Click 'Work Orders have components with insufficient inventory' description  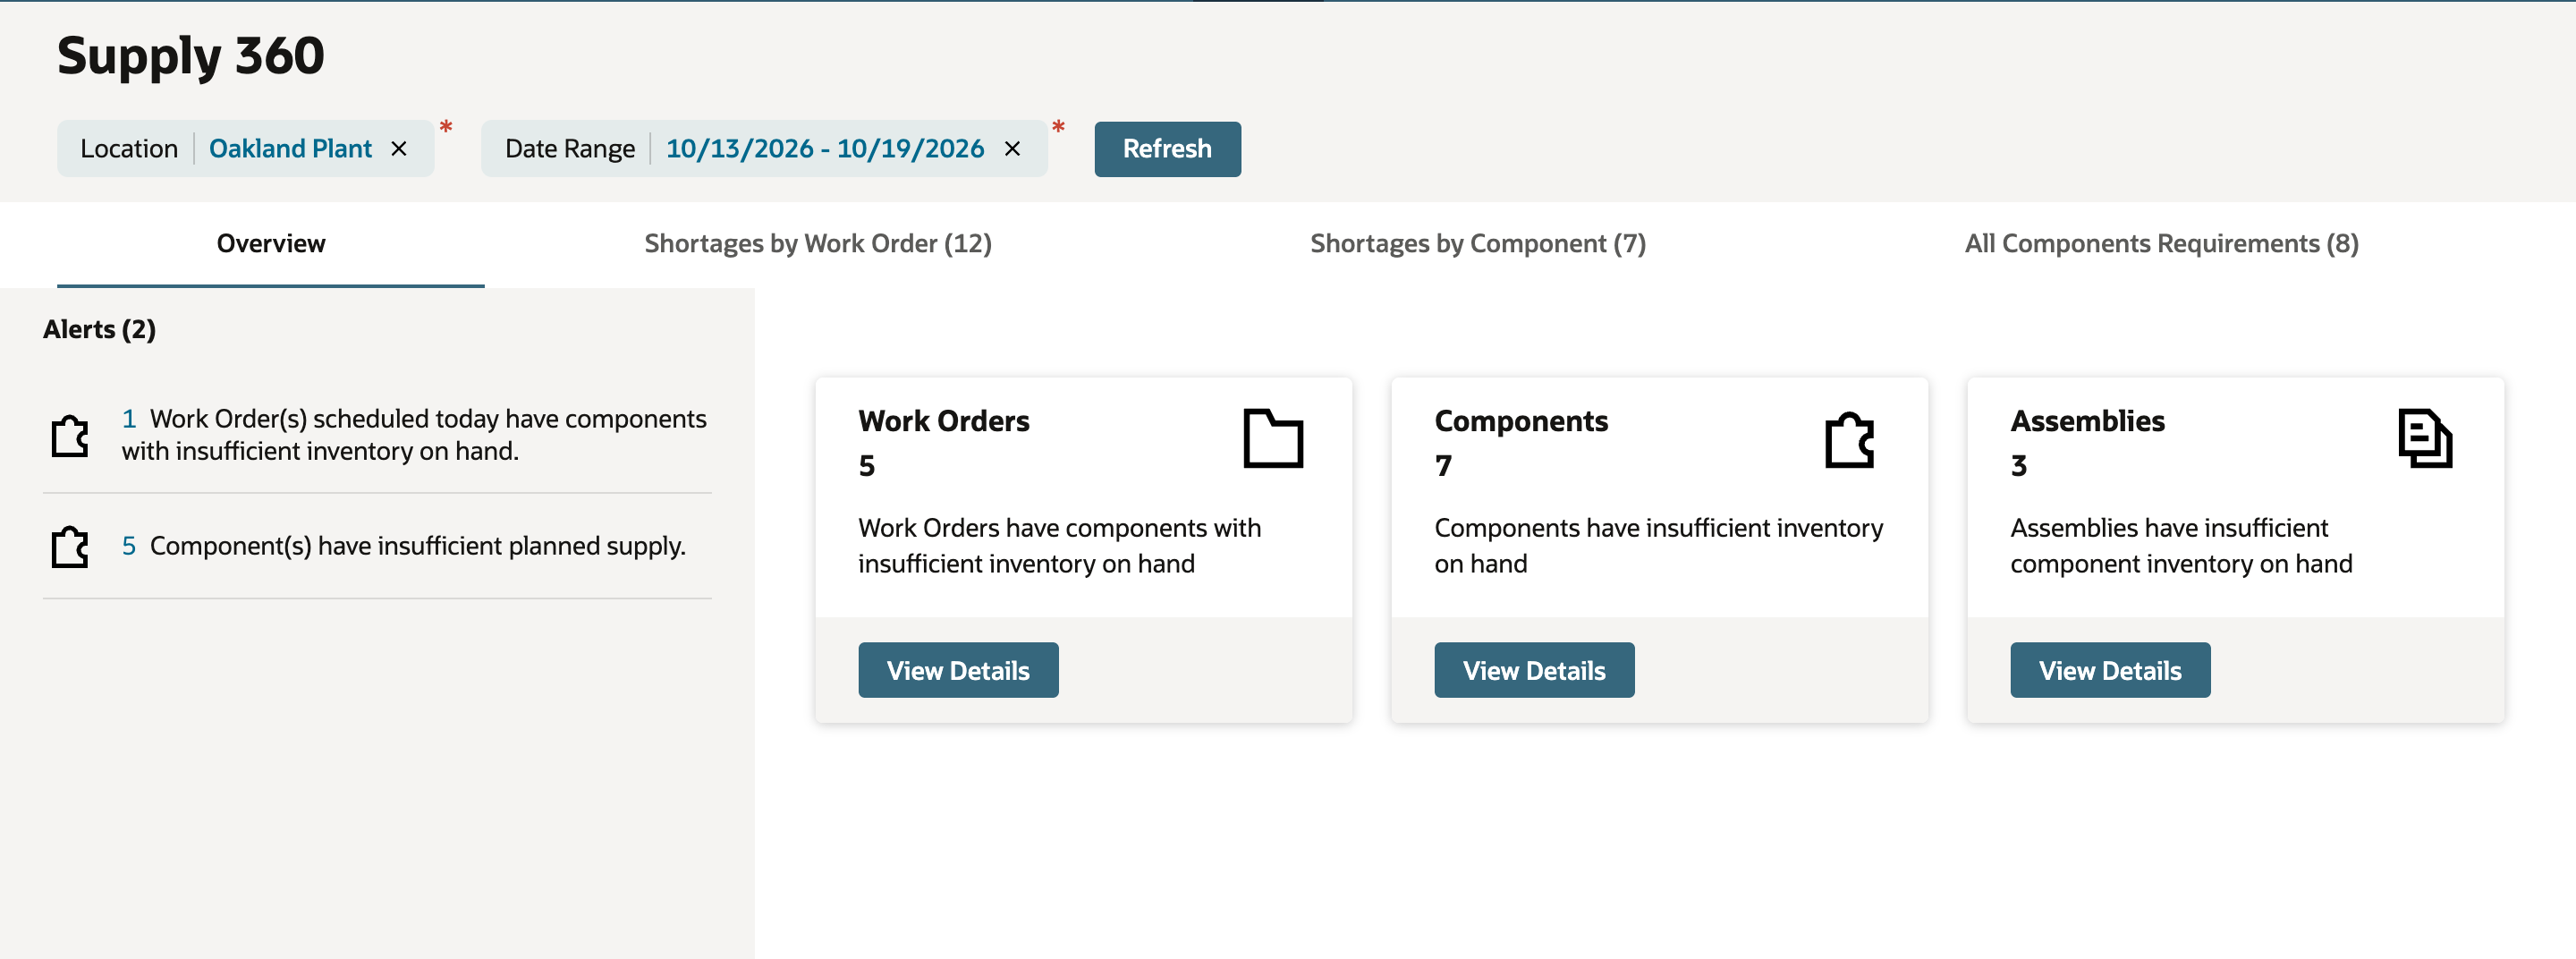[1059, 546]
